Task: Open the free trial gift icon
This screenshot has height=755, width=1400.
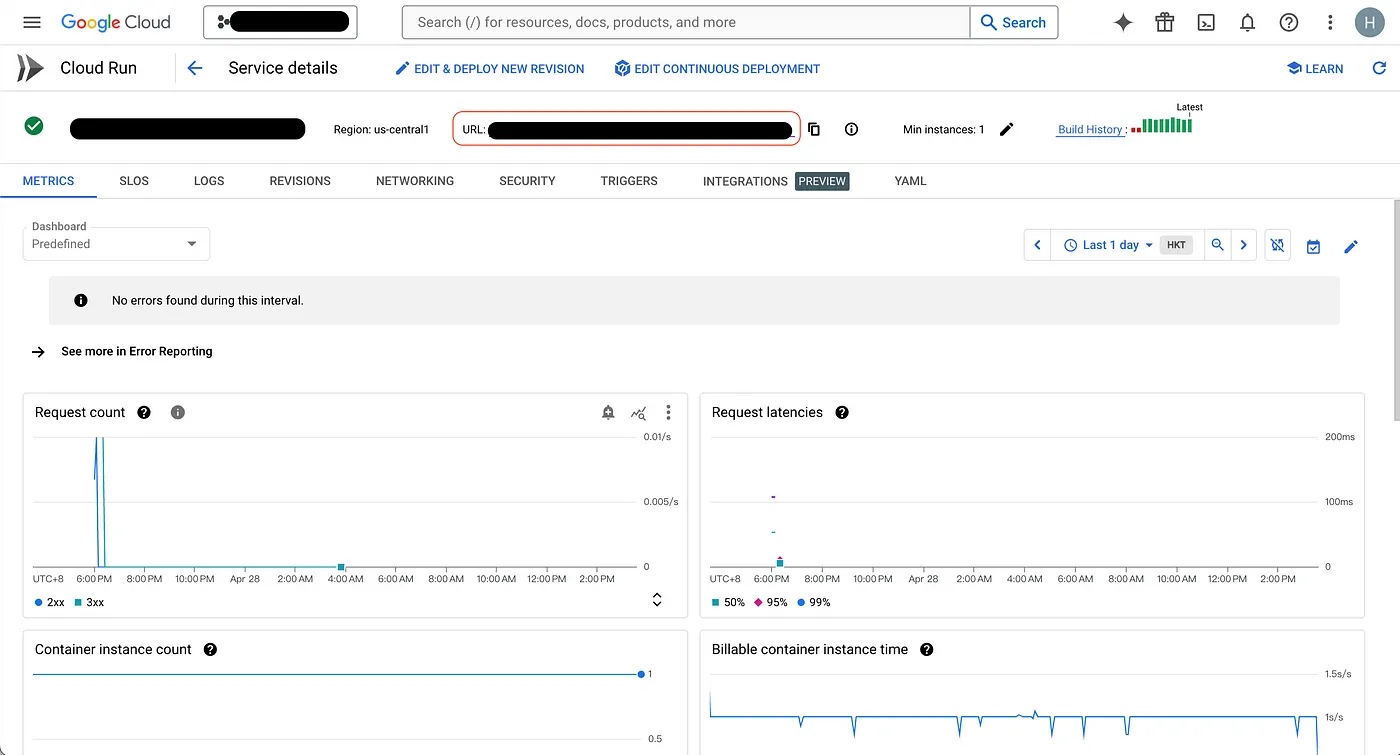Action: [1164, 22]
